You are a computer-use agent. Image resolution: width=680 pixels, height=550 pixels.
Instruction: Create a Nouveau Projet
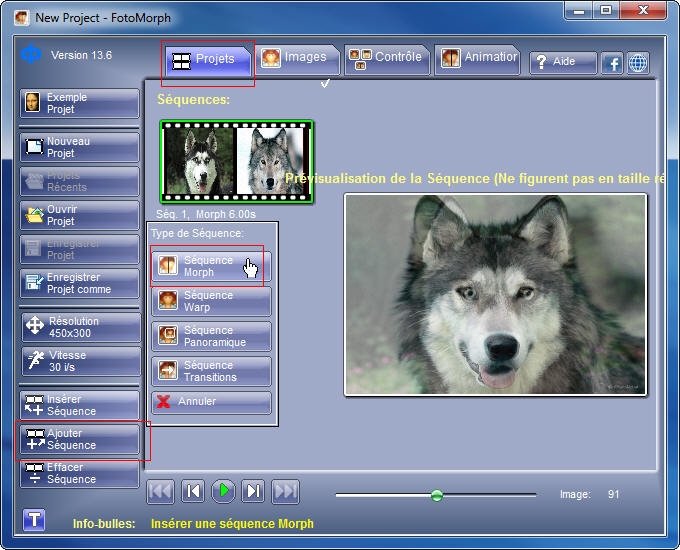tap(80, 147)
